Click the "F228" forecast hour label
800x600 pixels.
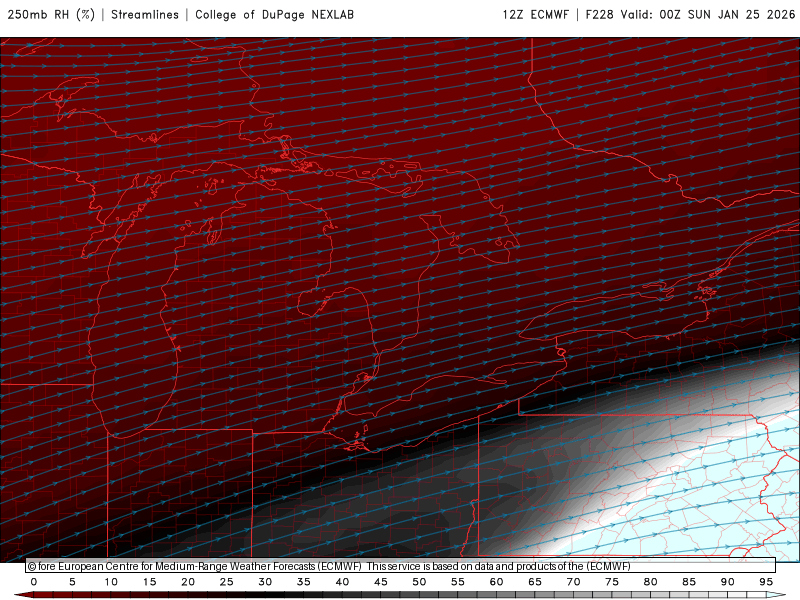point(599,15)
